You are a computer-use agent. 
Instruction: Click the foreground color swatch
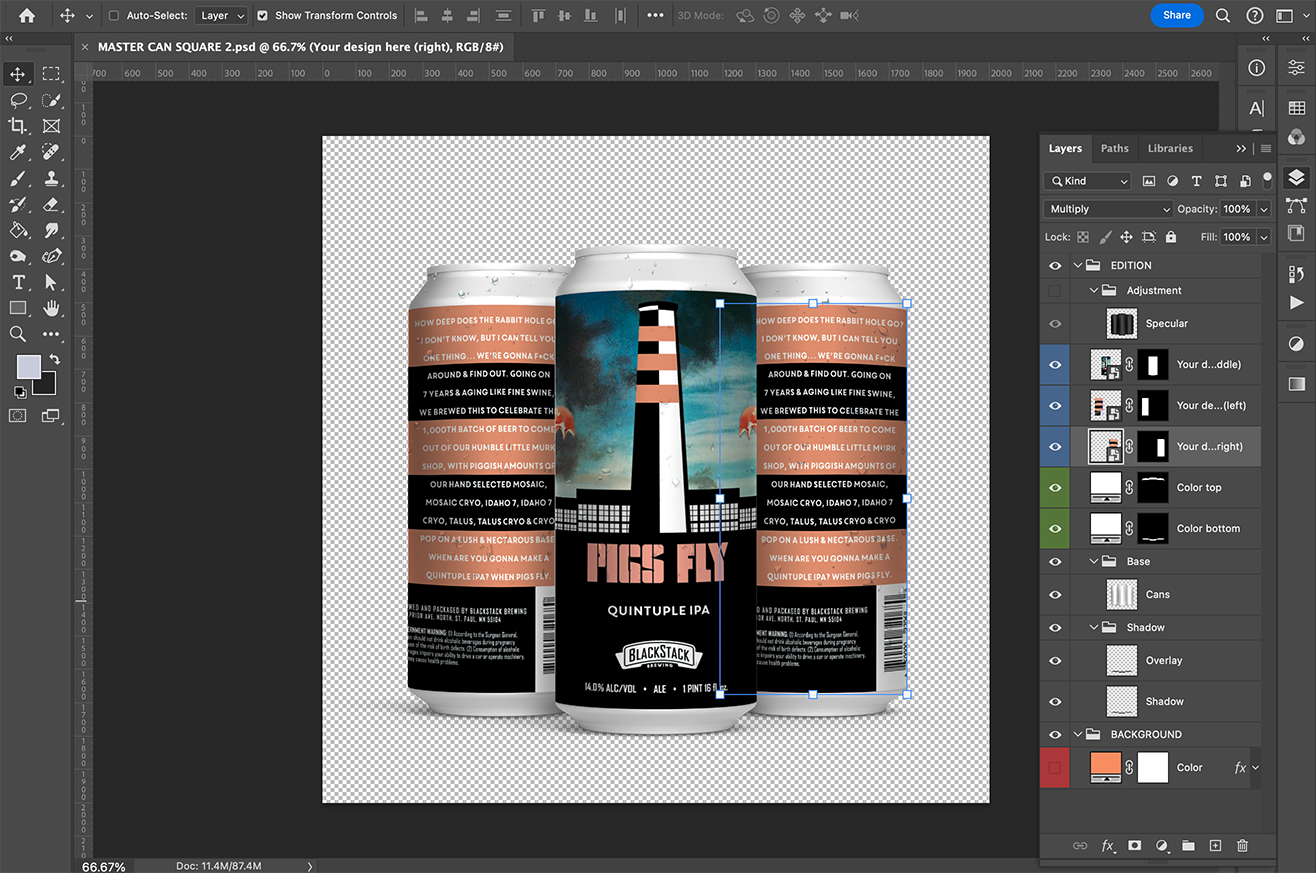coord(27,366)
